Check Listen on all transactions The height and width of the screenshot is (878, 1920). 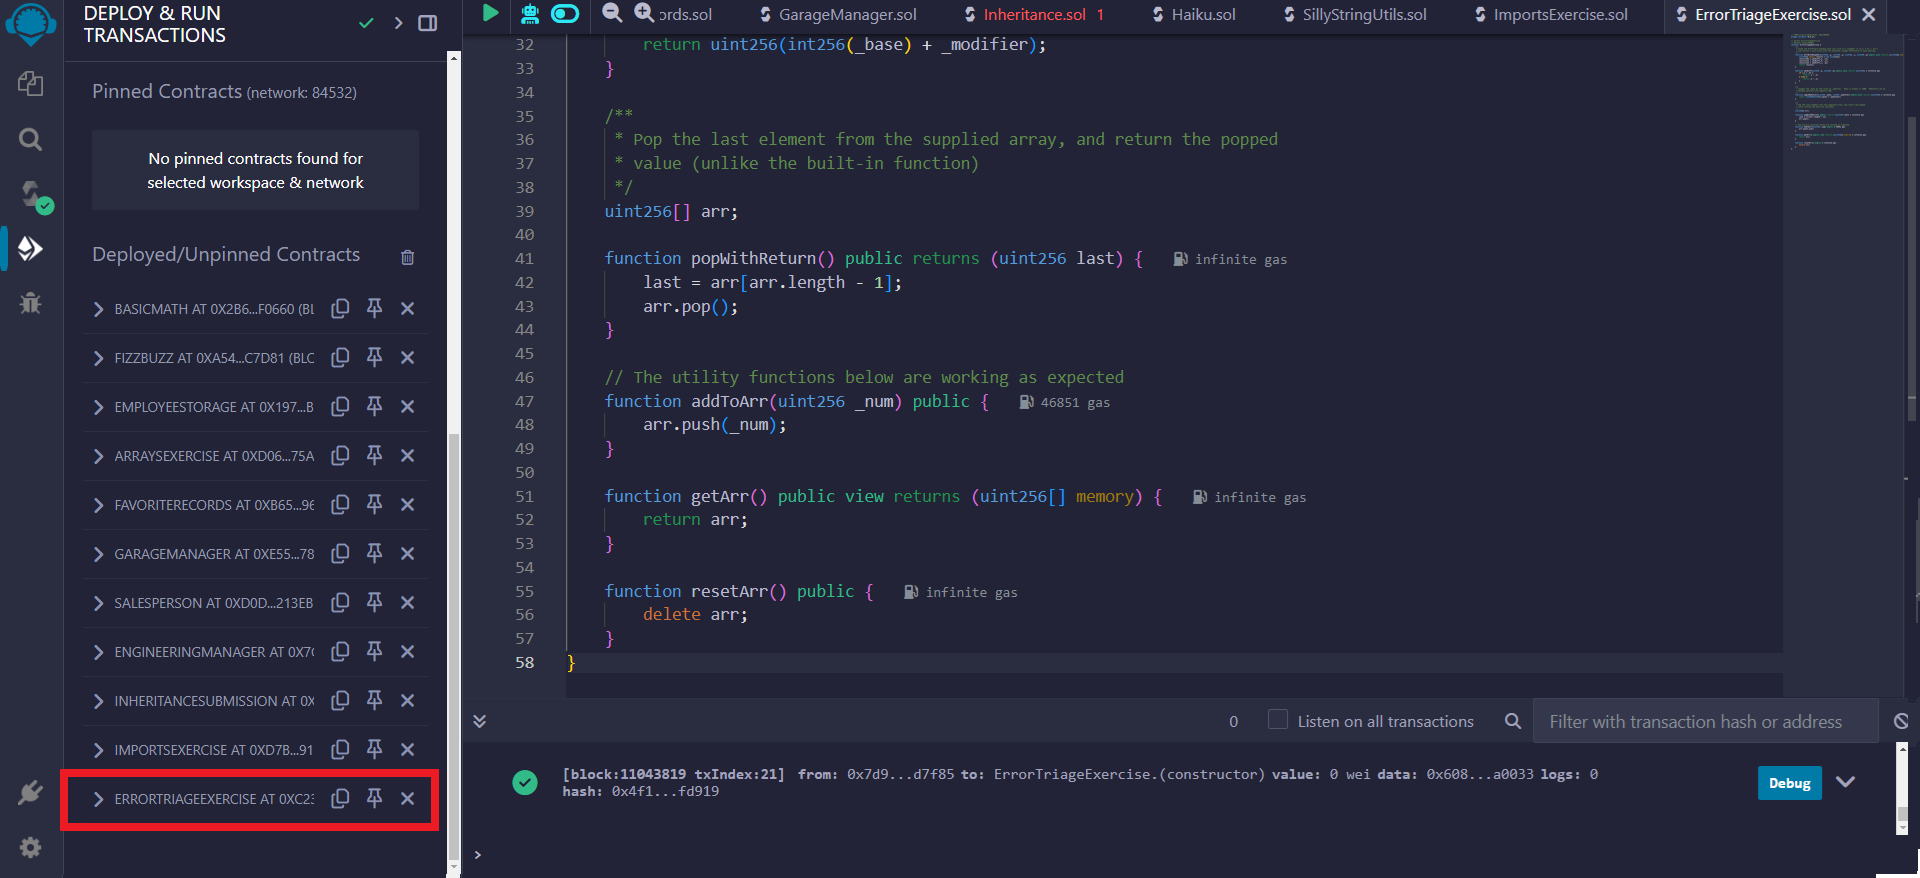(1277, 720)
